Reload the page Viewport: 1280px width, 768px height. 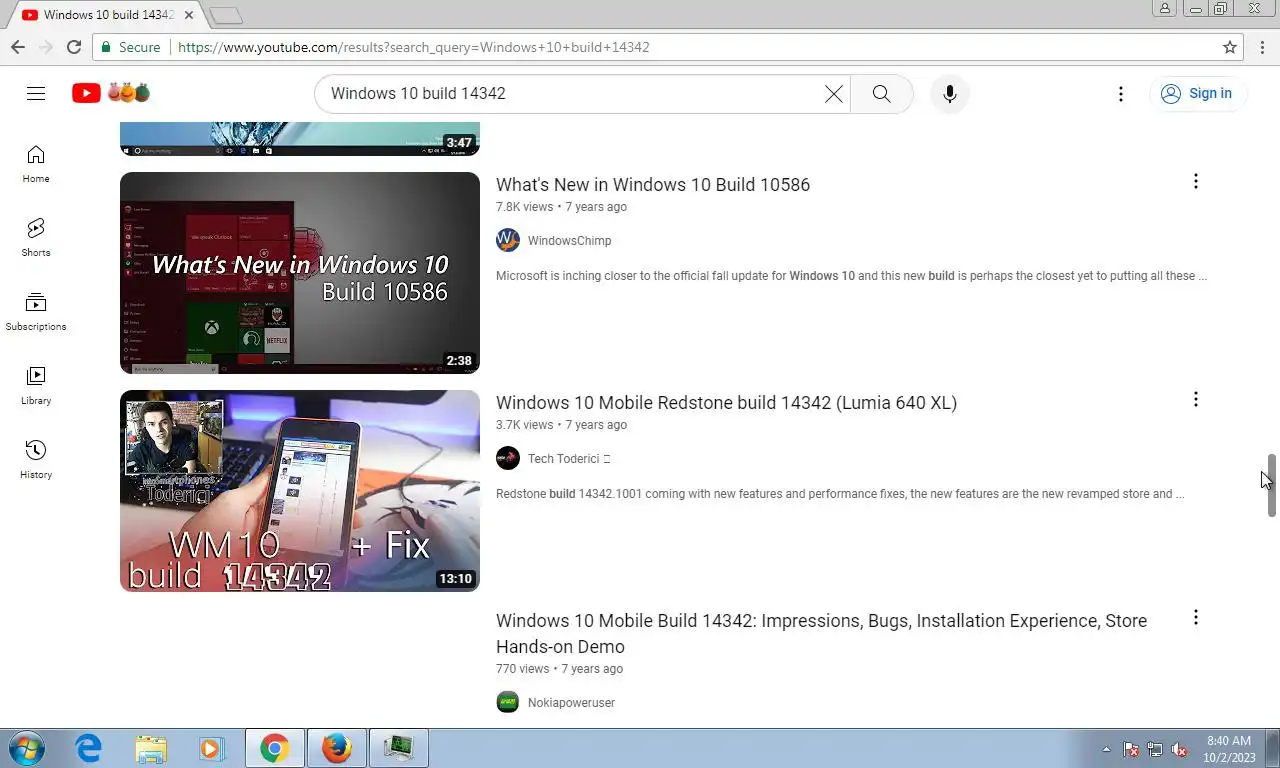[74, 47]
